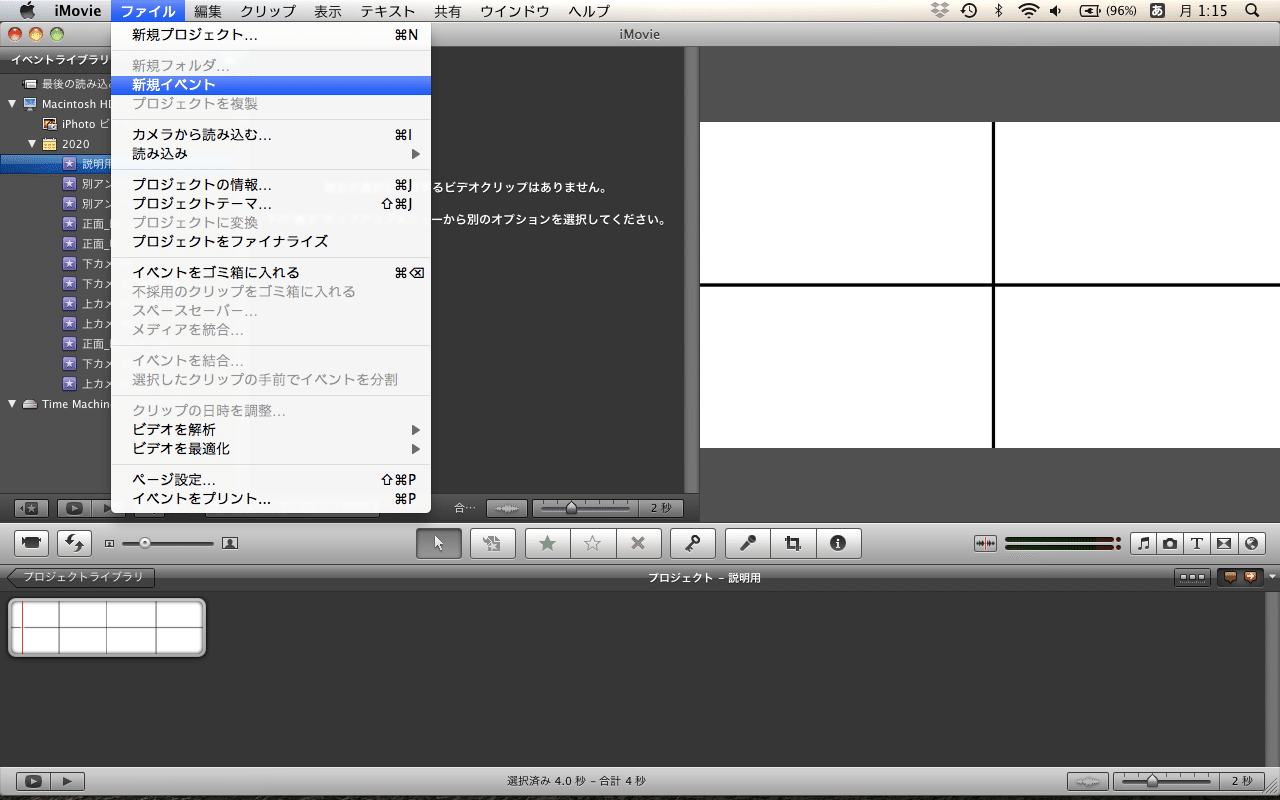The width and height of the screenshot is (1280, 800).
Task: Toggle project audio waveforms at bottom right
Action: tap(1088, 781)
